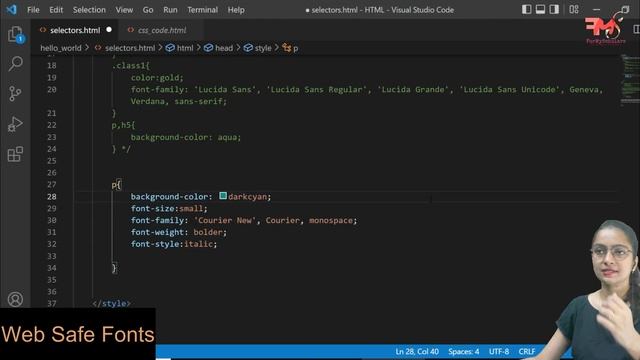Open the Extensions view
640x360 pixels.
pyautogui.click(x=15, y=154)
